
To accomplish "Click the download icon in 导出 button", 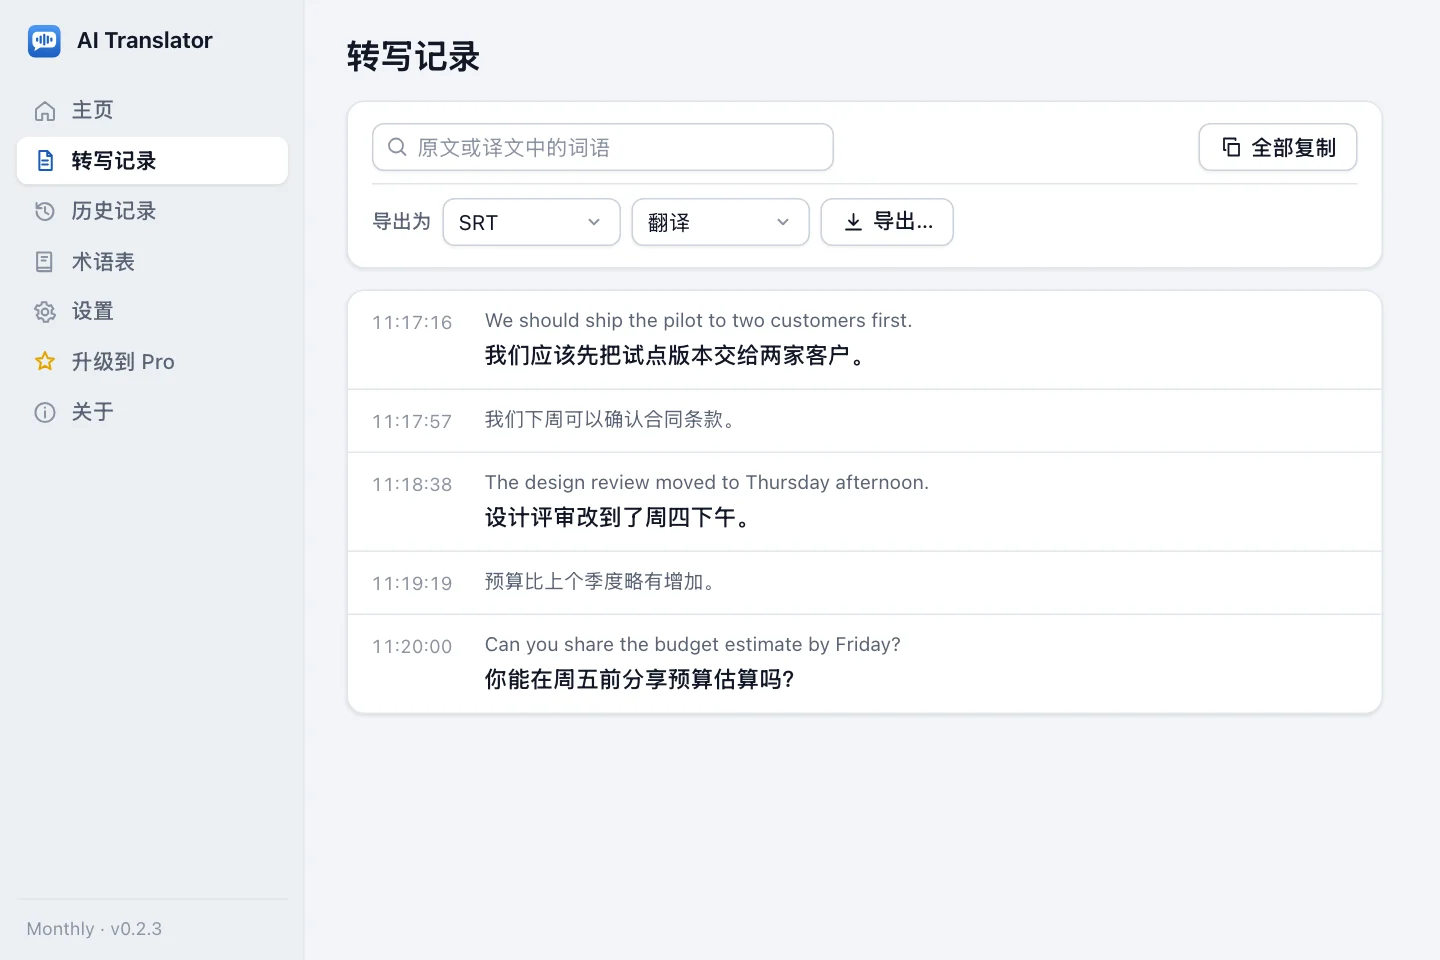I will [853, 222].
